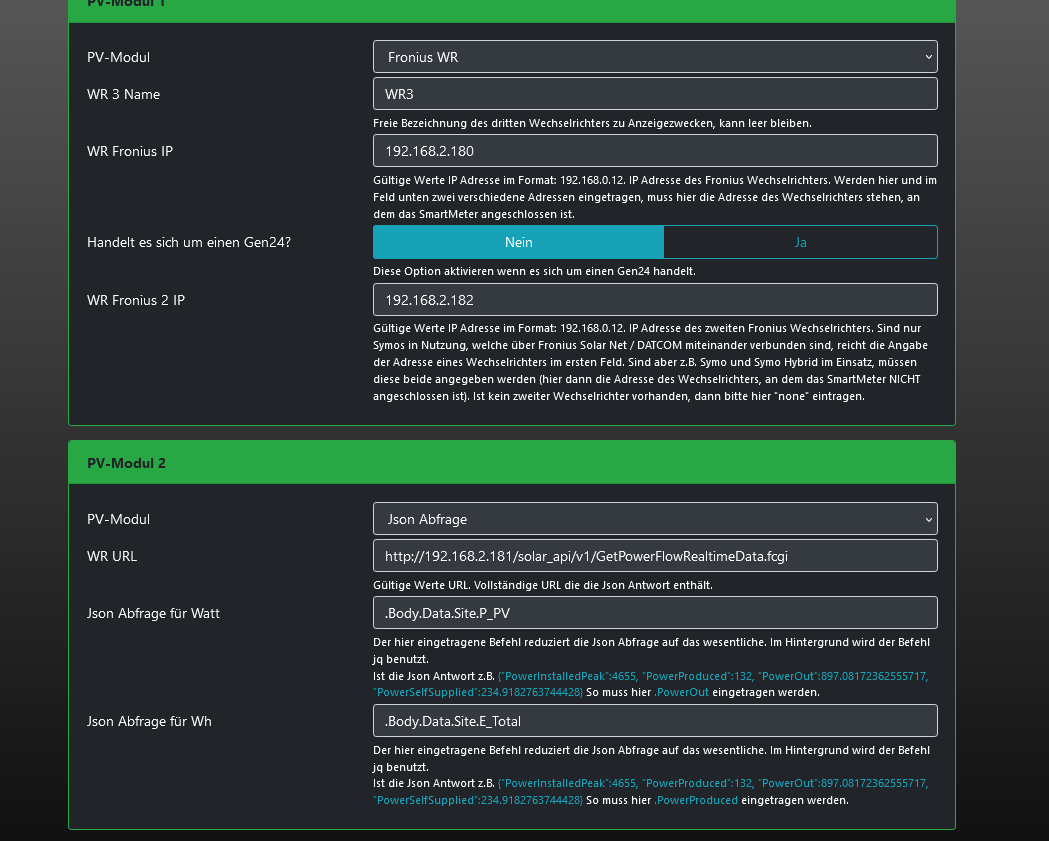Select Nein for the Gen24 option
Screen dimensions: 1049x841
pyautogui.click(x=518, y=242)
